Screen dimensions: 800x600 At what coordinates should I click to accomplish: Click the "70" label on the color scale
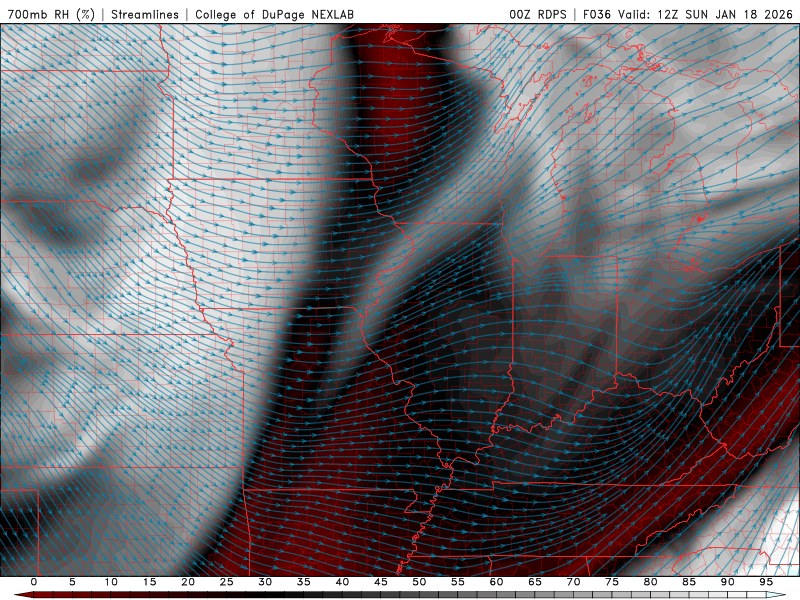click(x=573, y=582)
